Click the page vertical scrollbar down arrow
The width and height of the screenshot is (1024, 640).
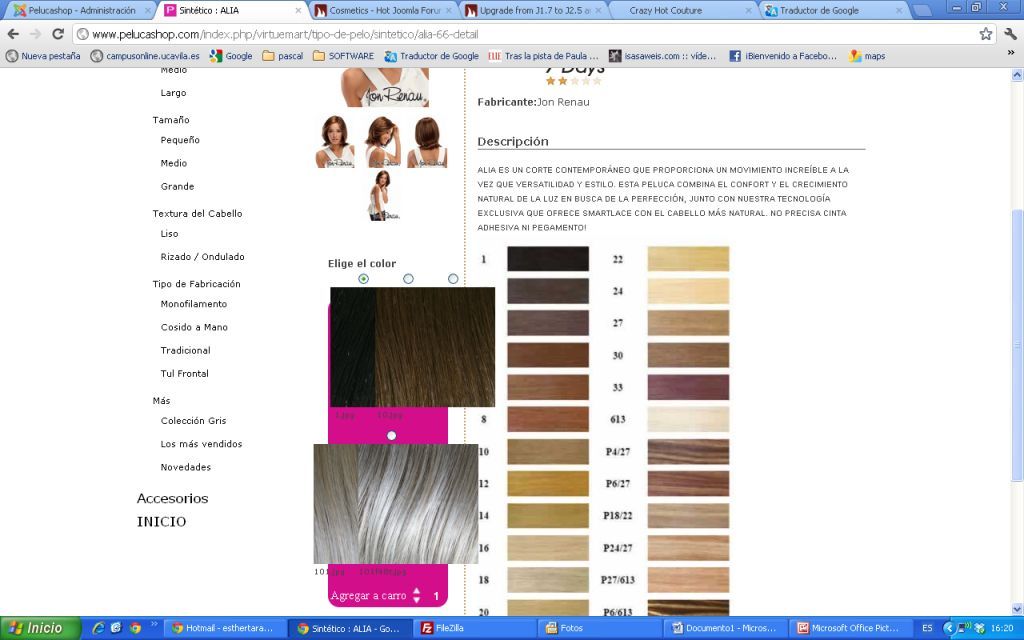click(1017, 609)
